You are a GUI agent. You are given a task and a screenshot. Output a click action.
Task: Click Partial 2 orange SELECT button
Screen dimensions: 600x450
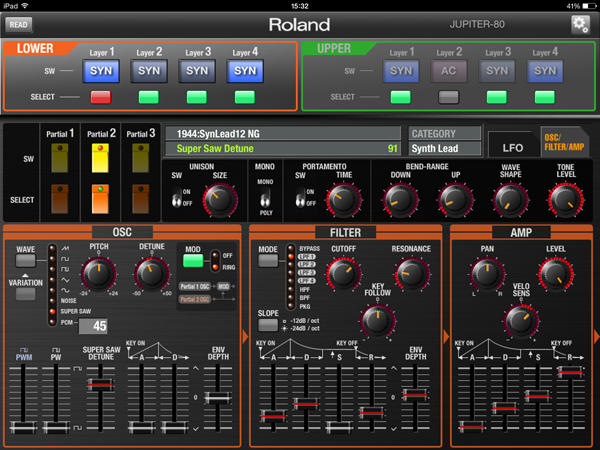pyautogui.click(x=100, y=199)
